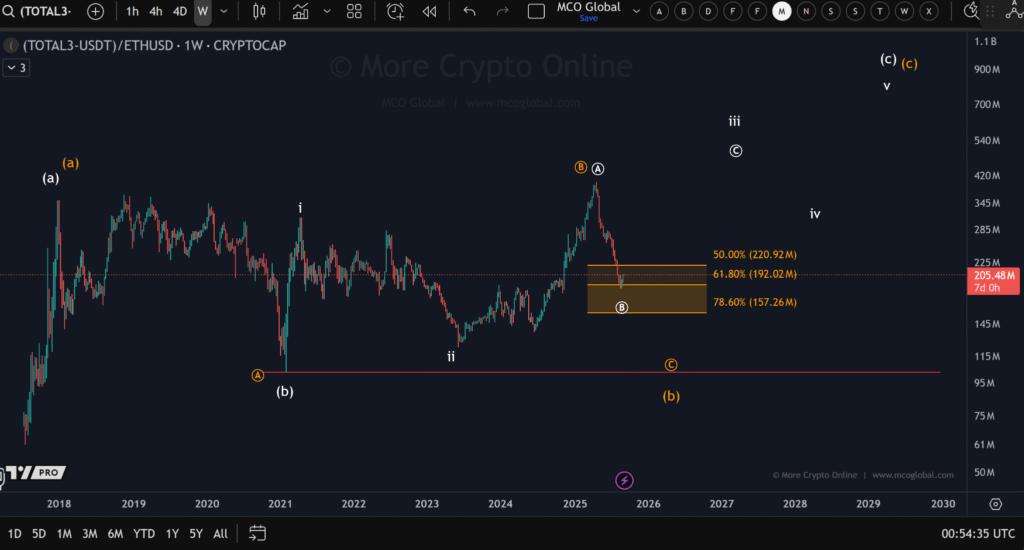
Task: Expand the indicator legend showing 3
Action: pyautogui.click(x=16, y=68)
